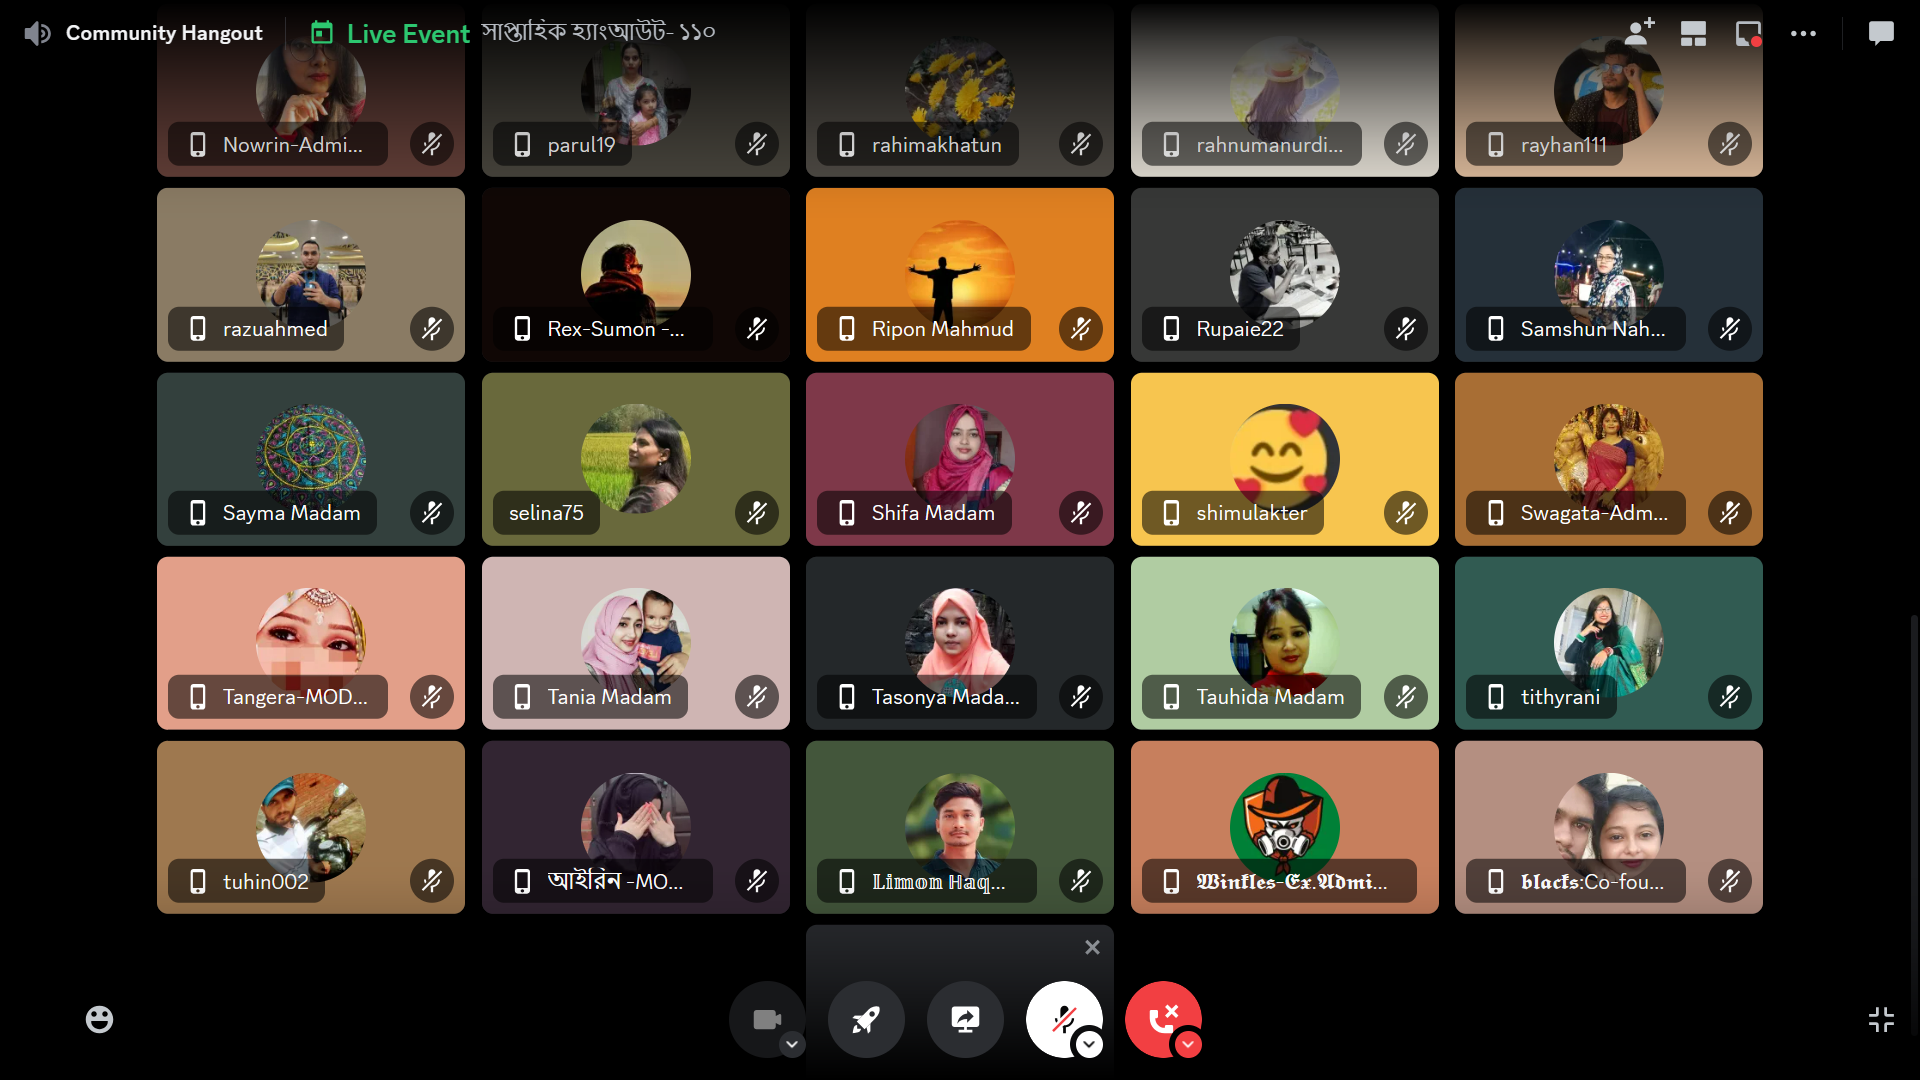Start an Activity with the rocket icon
This screenshot has width=1920, height=1080.
point(866,1019)
